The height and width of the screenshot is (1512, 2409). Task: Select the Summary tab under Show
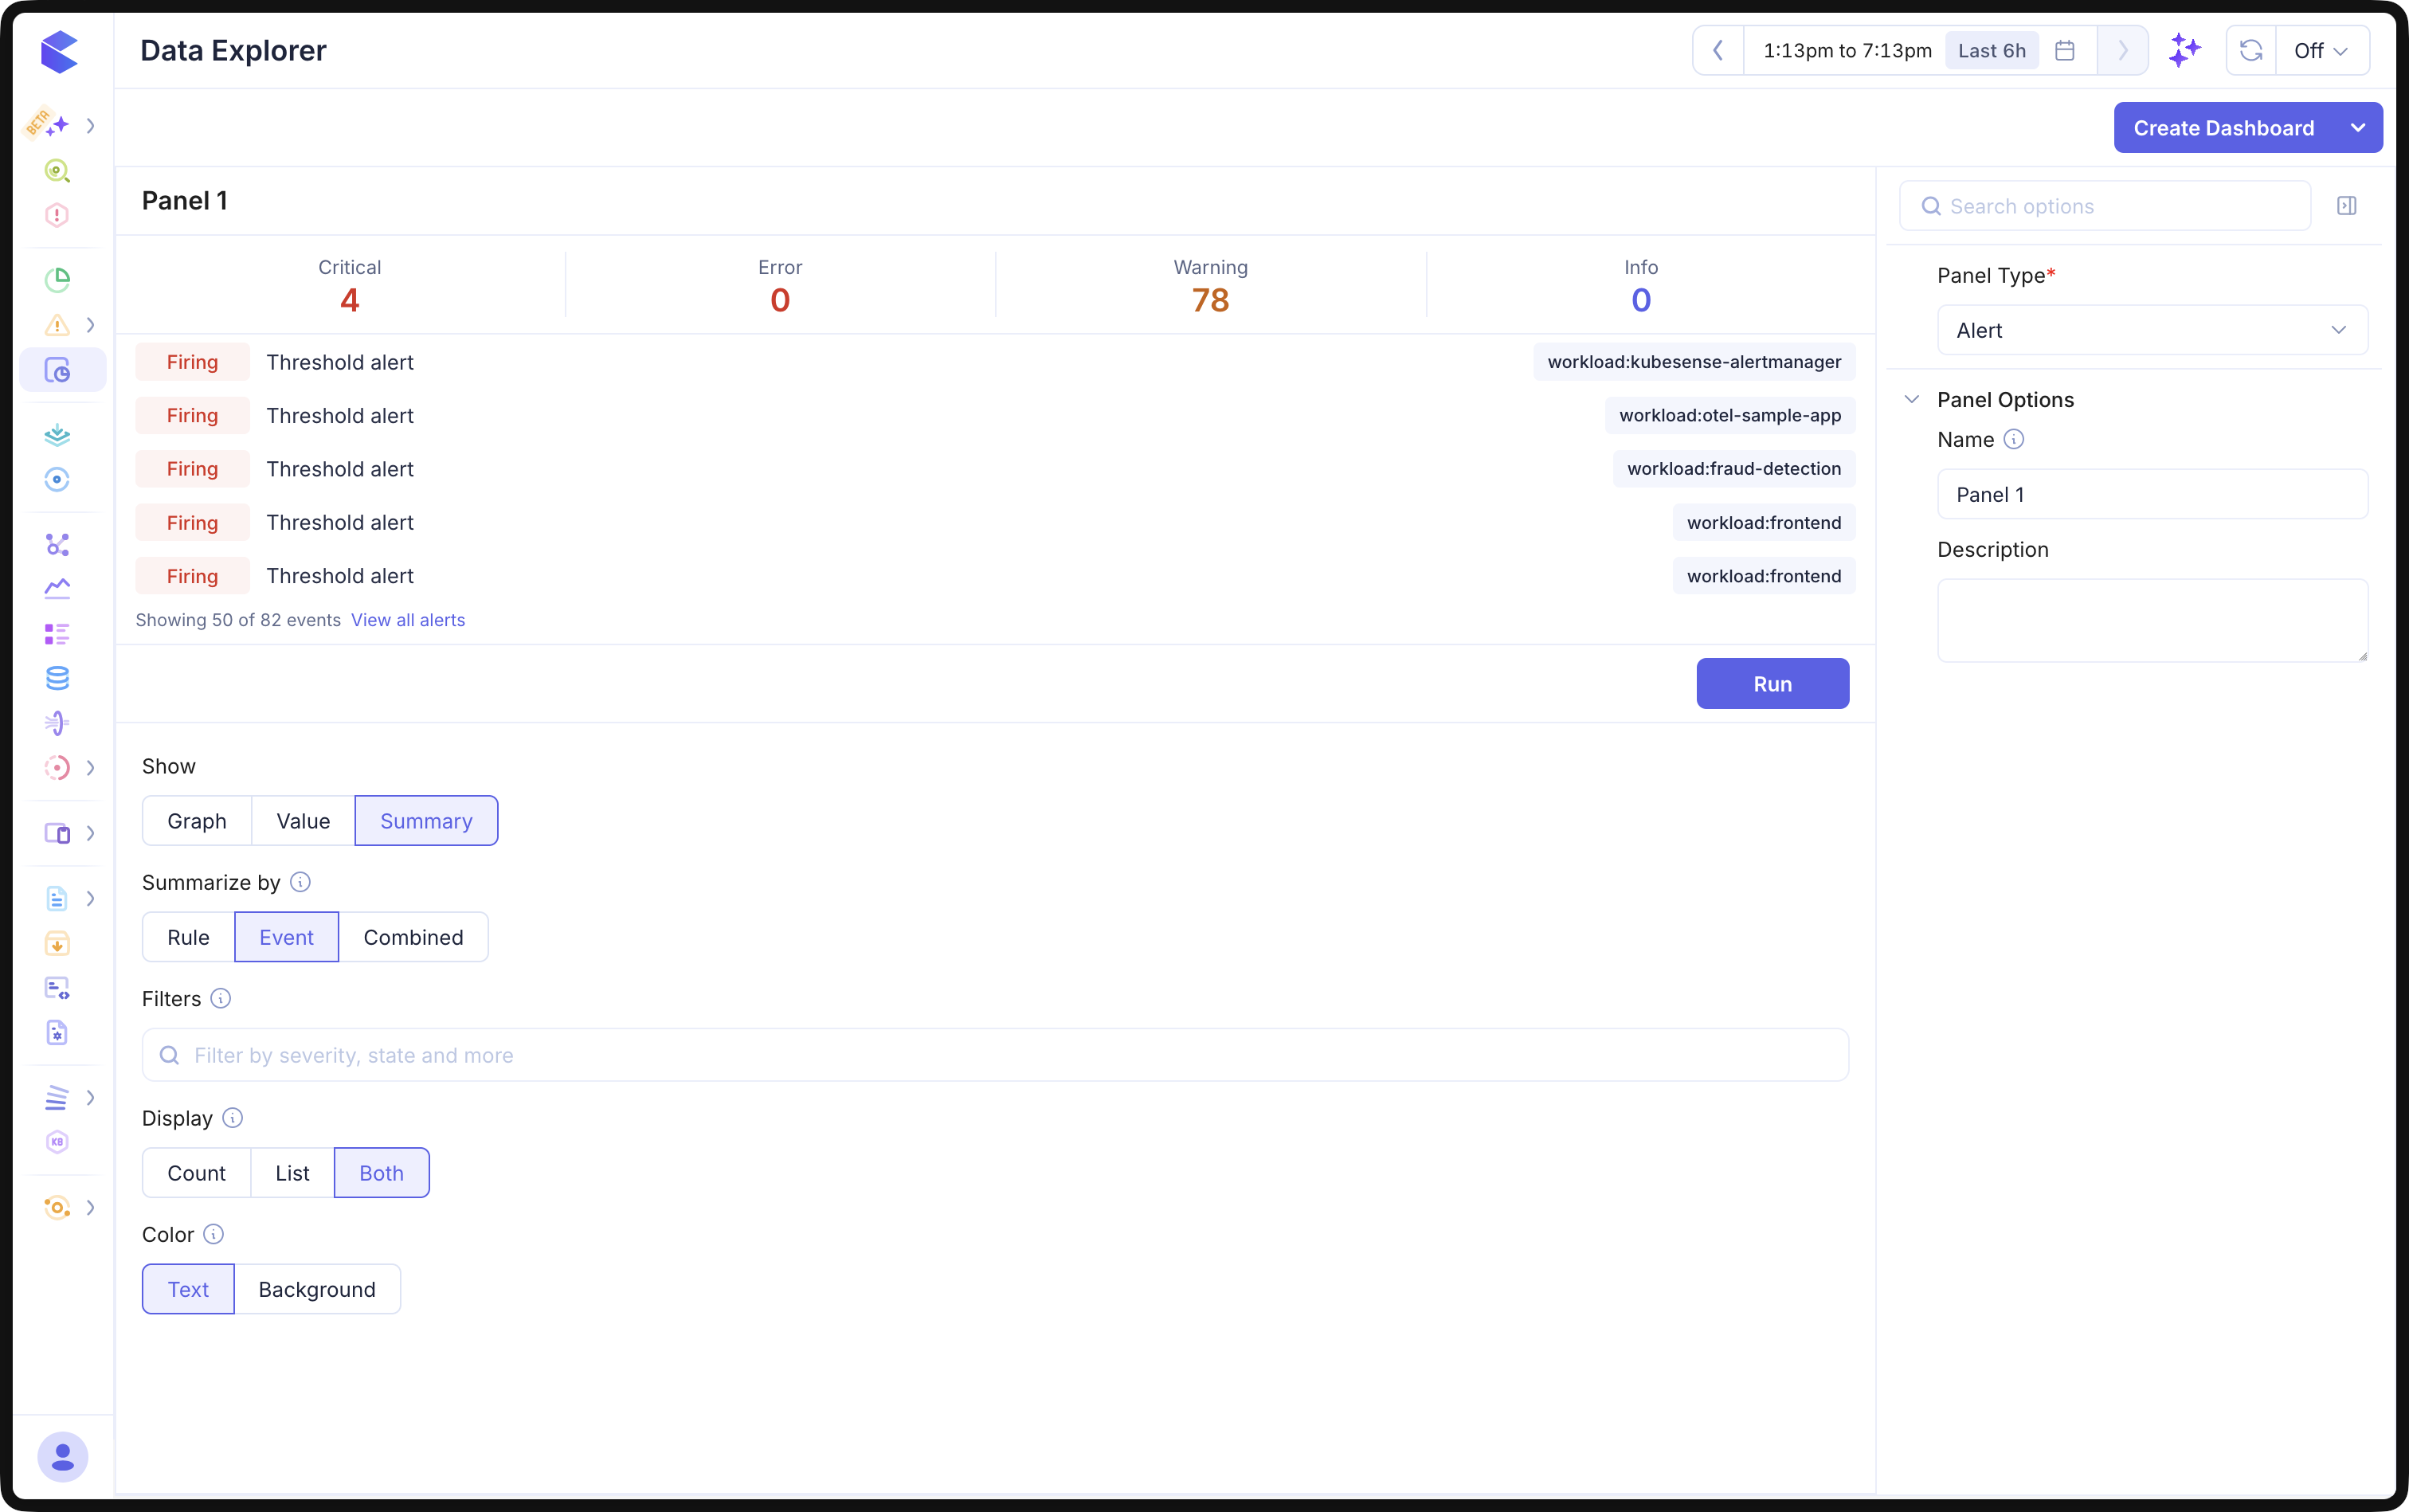(x=426, y=821)
